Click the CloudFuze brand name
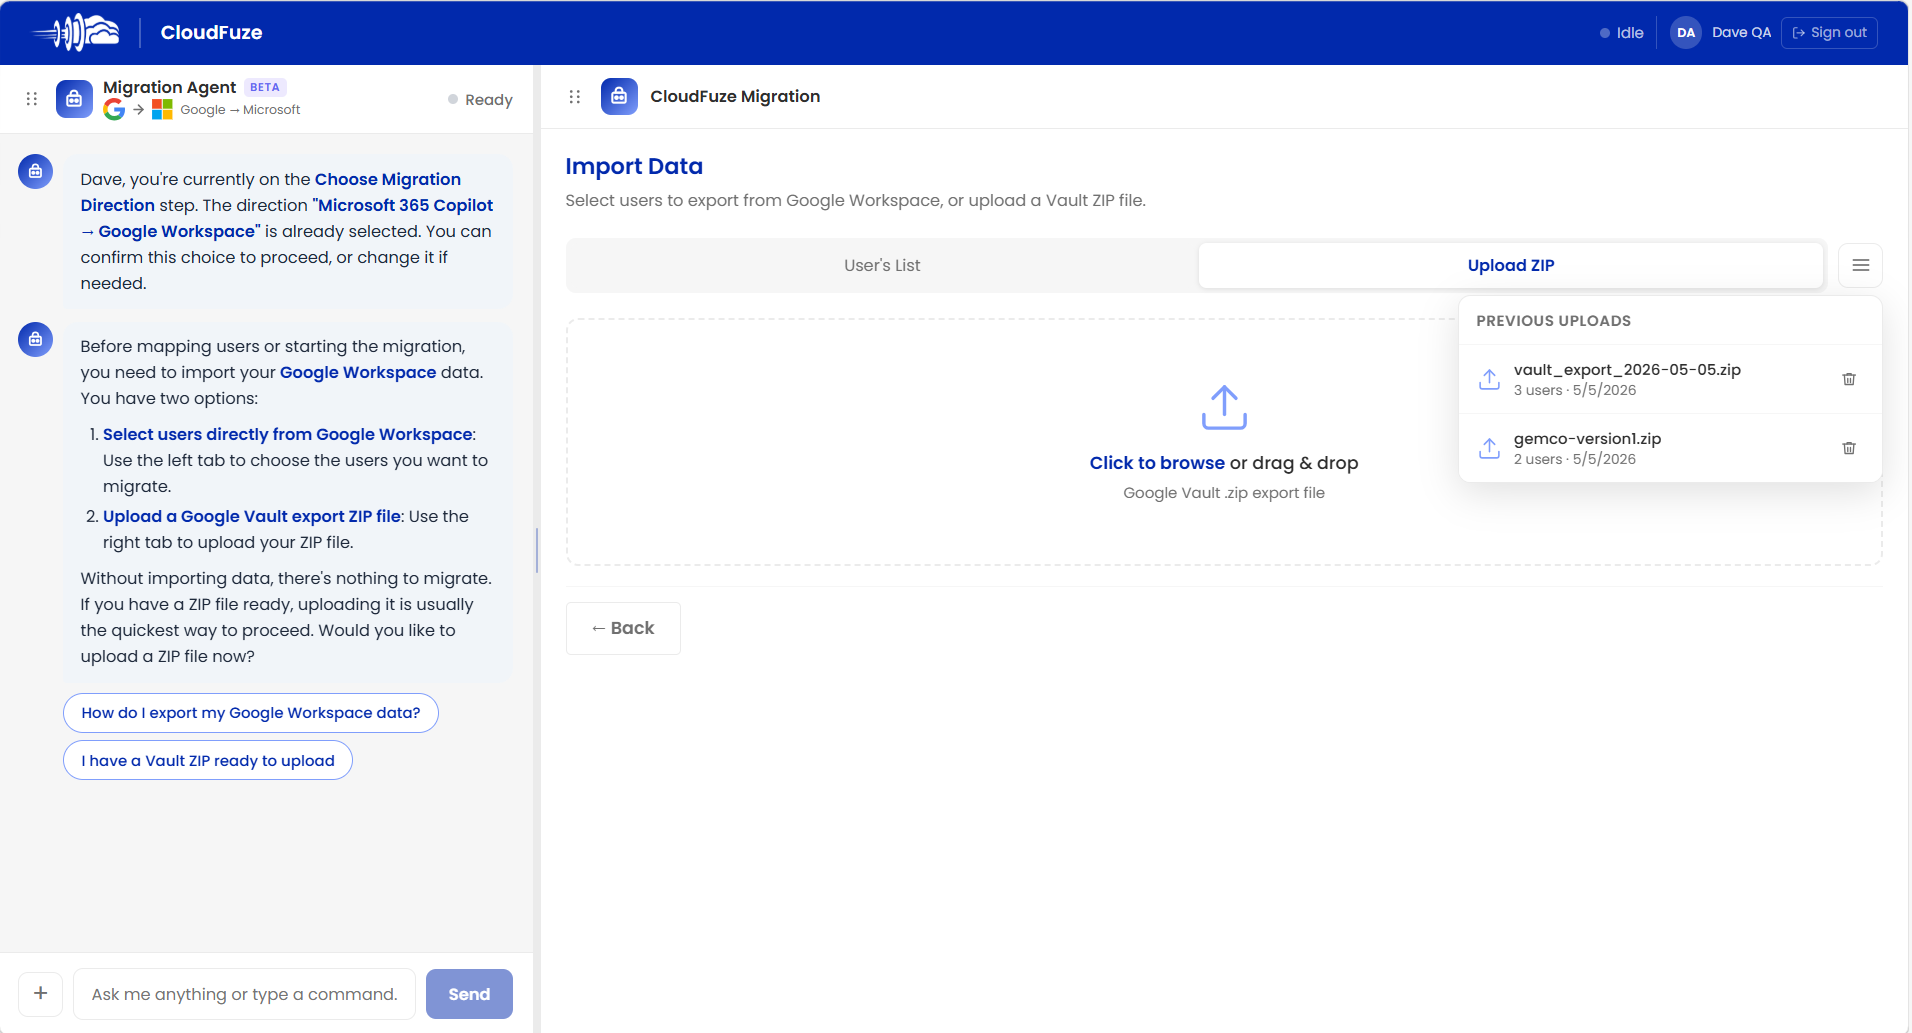The image size is (1912, 1033). point(211,33)
